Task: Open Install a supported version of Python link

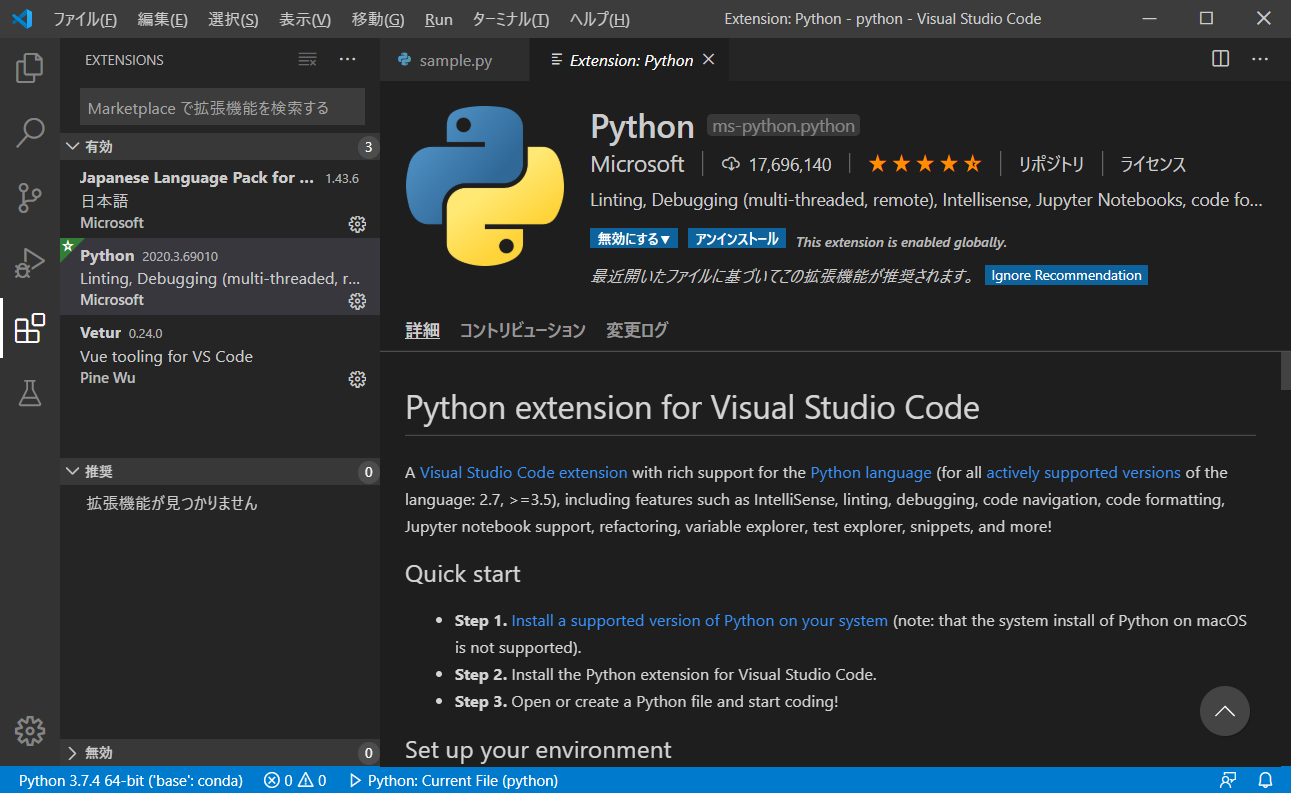Action: 700,620
